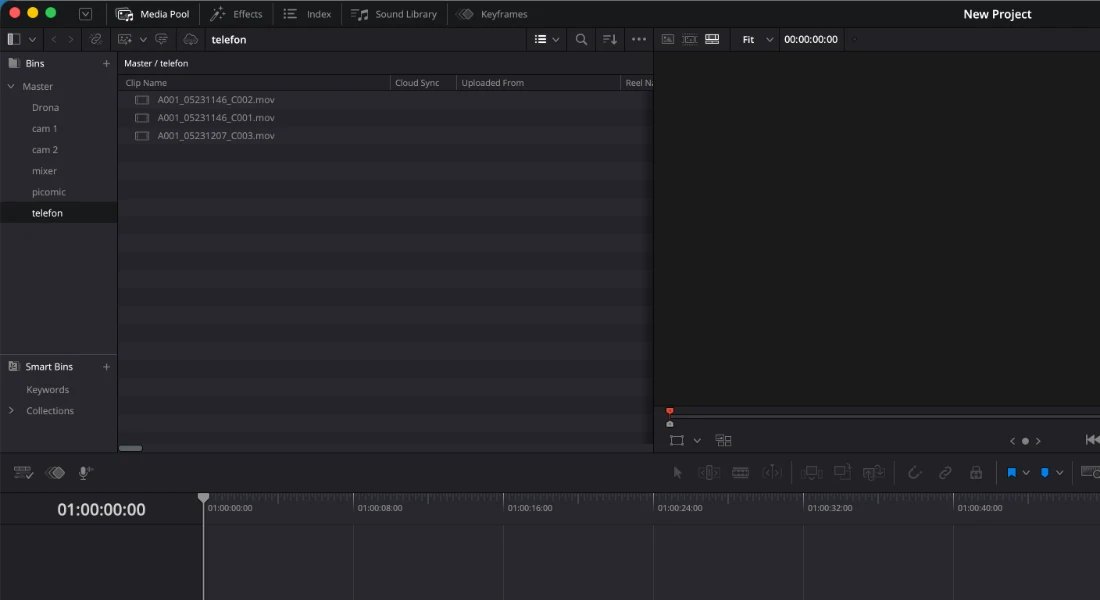Go to the previous marker arrow in viewer
This screenshot has width=1100, height=600.
1012,441
